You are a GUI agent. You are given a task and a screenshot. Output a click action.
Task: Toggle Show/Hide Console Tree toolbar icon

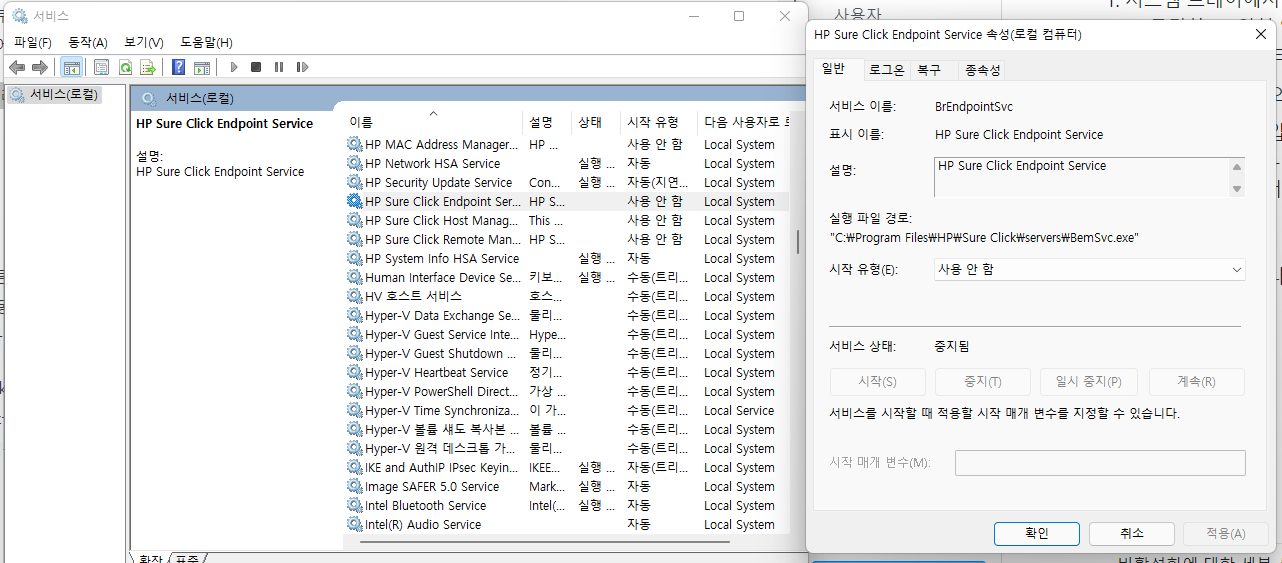click(71, 67)
